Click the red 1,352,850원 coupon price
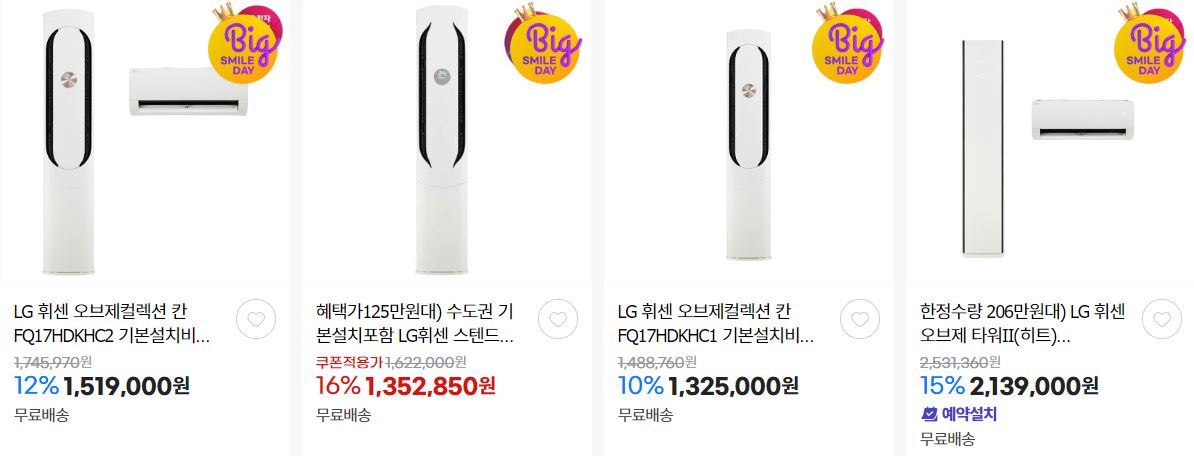The width and height of the screenshot is (1194, 456). (x=430, y=386)
